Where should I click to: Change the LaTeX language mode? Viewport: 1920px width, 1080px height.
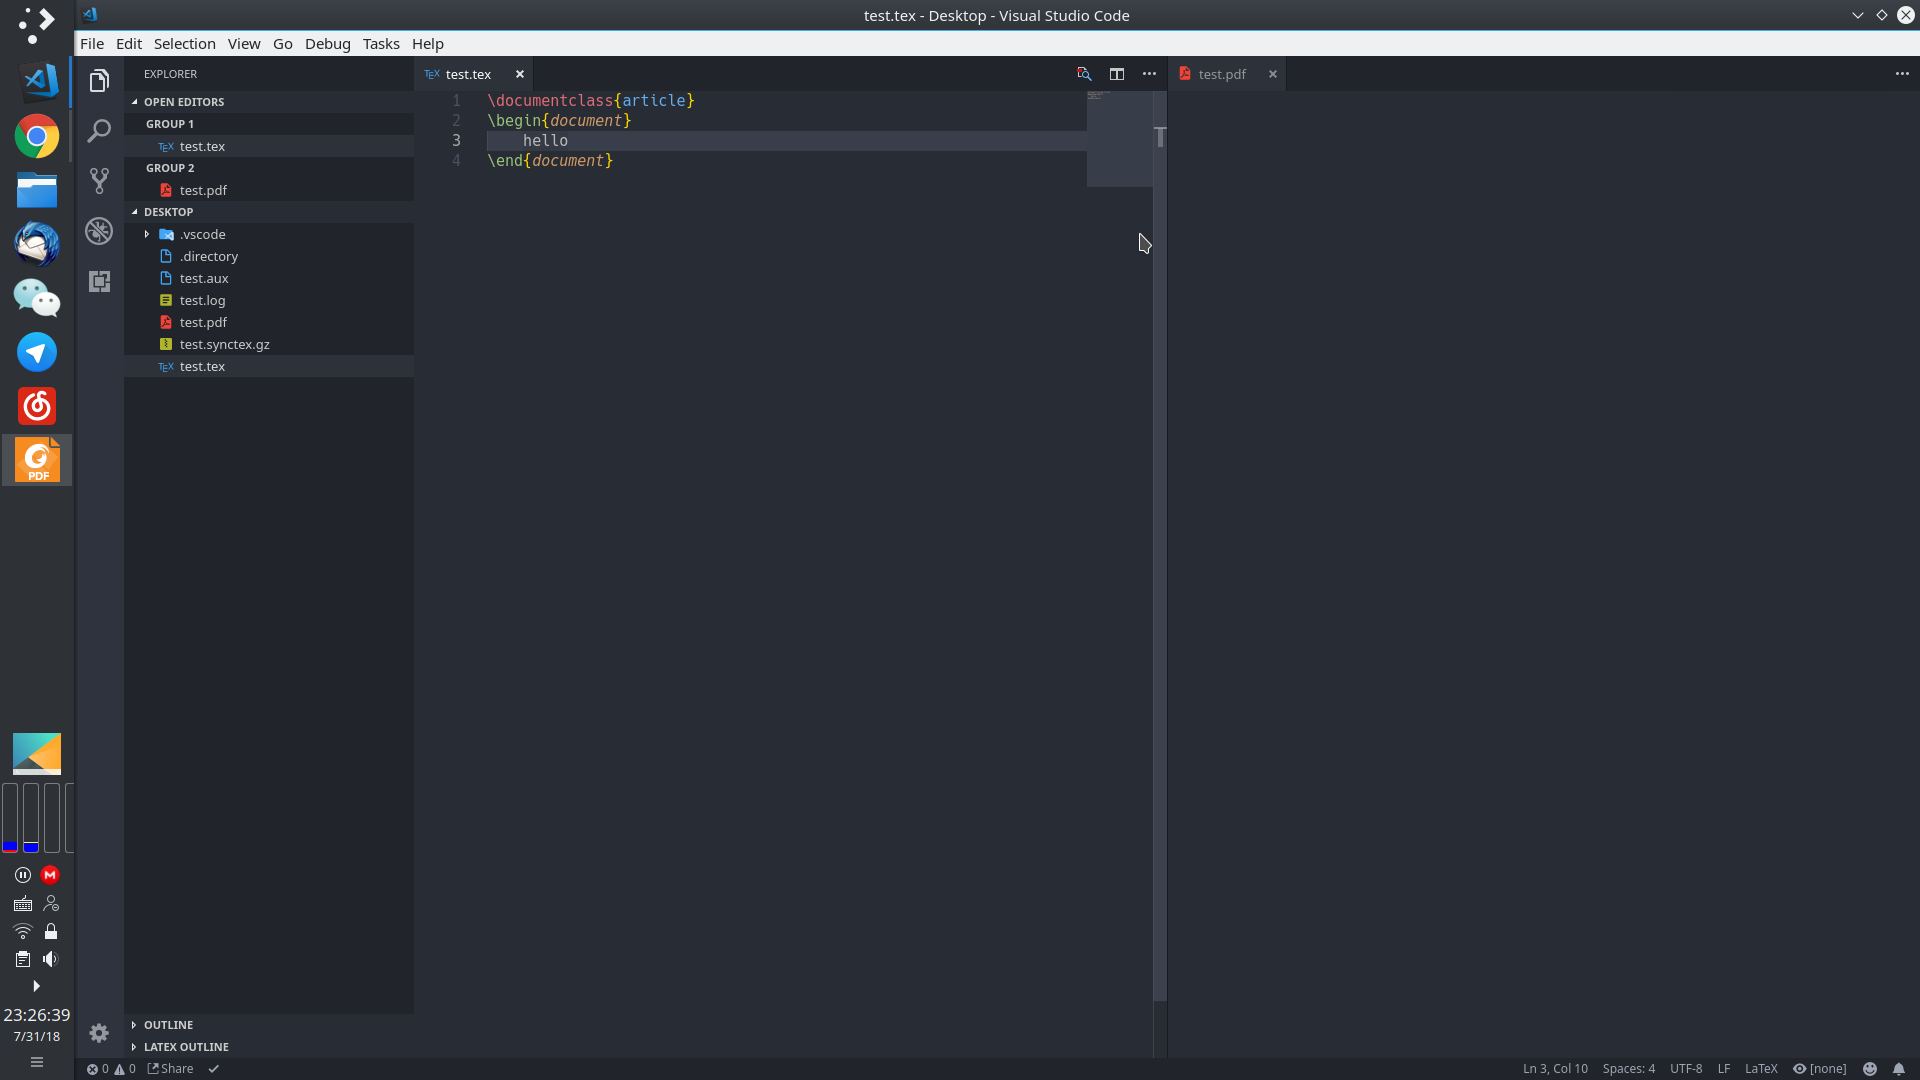click(1761, 1068)
